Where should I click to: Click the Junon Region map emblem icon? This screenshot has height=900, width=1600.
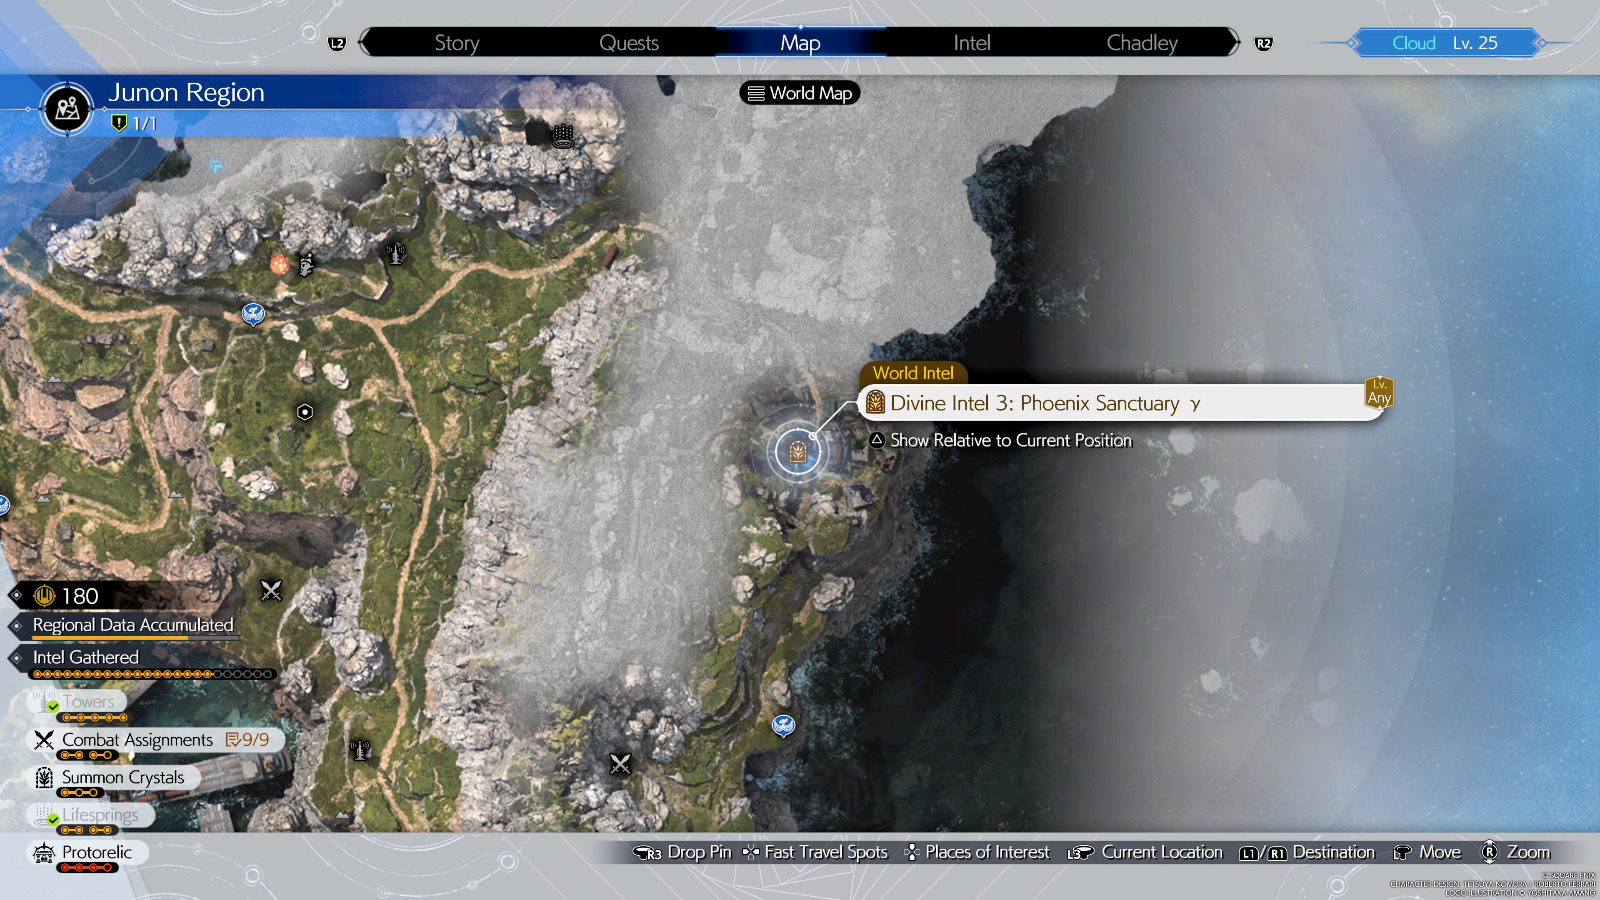click(x=68, y=108)
